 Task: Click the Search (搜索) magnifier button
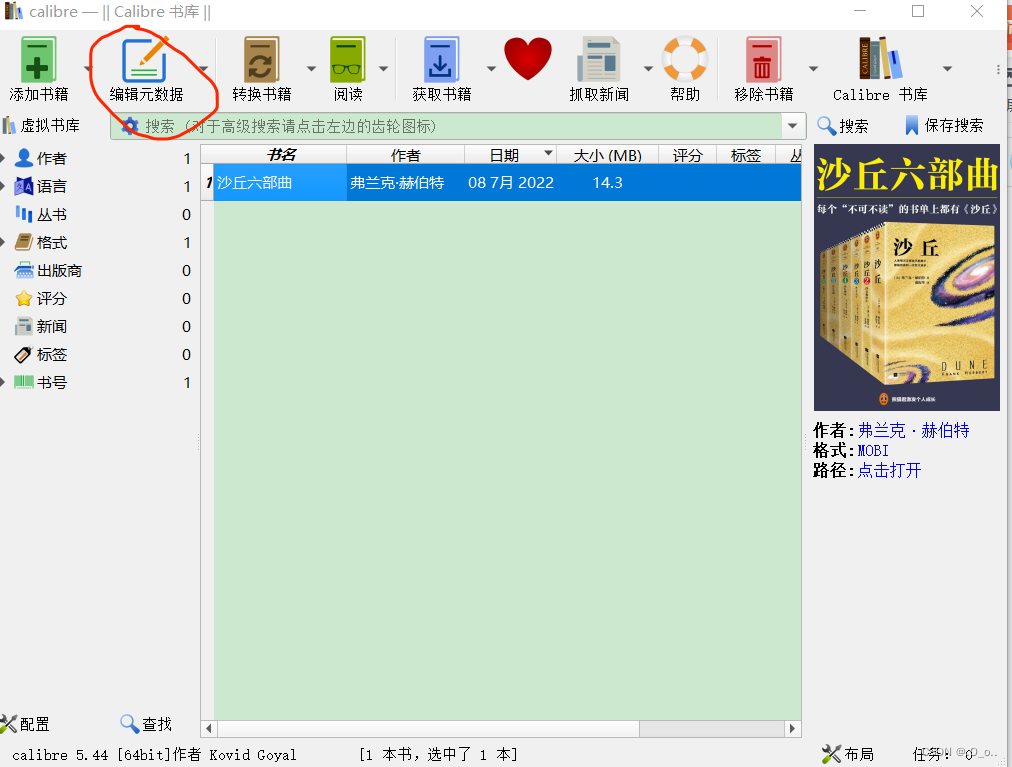tap(843, 126)
